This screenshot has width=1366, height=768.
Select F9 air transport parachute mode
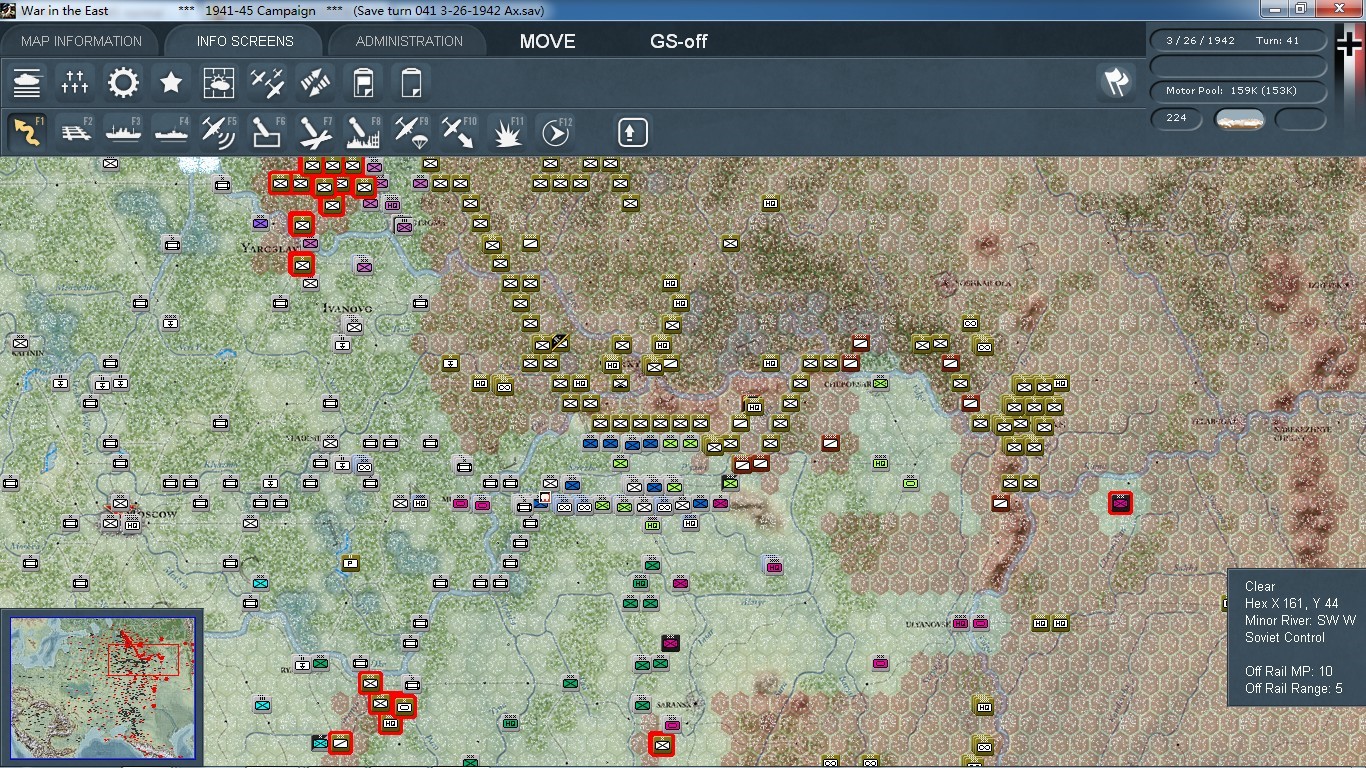coord(411,131)
